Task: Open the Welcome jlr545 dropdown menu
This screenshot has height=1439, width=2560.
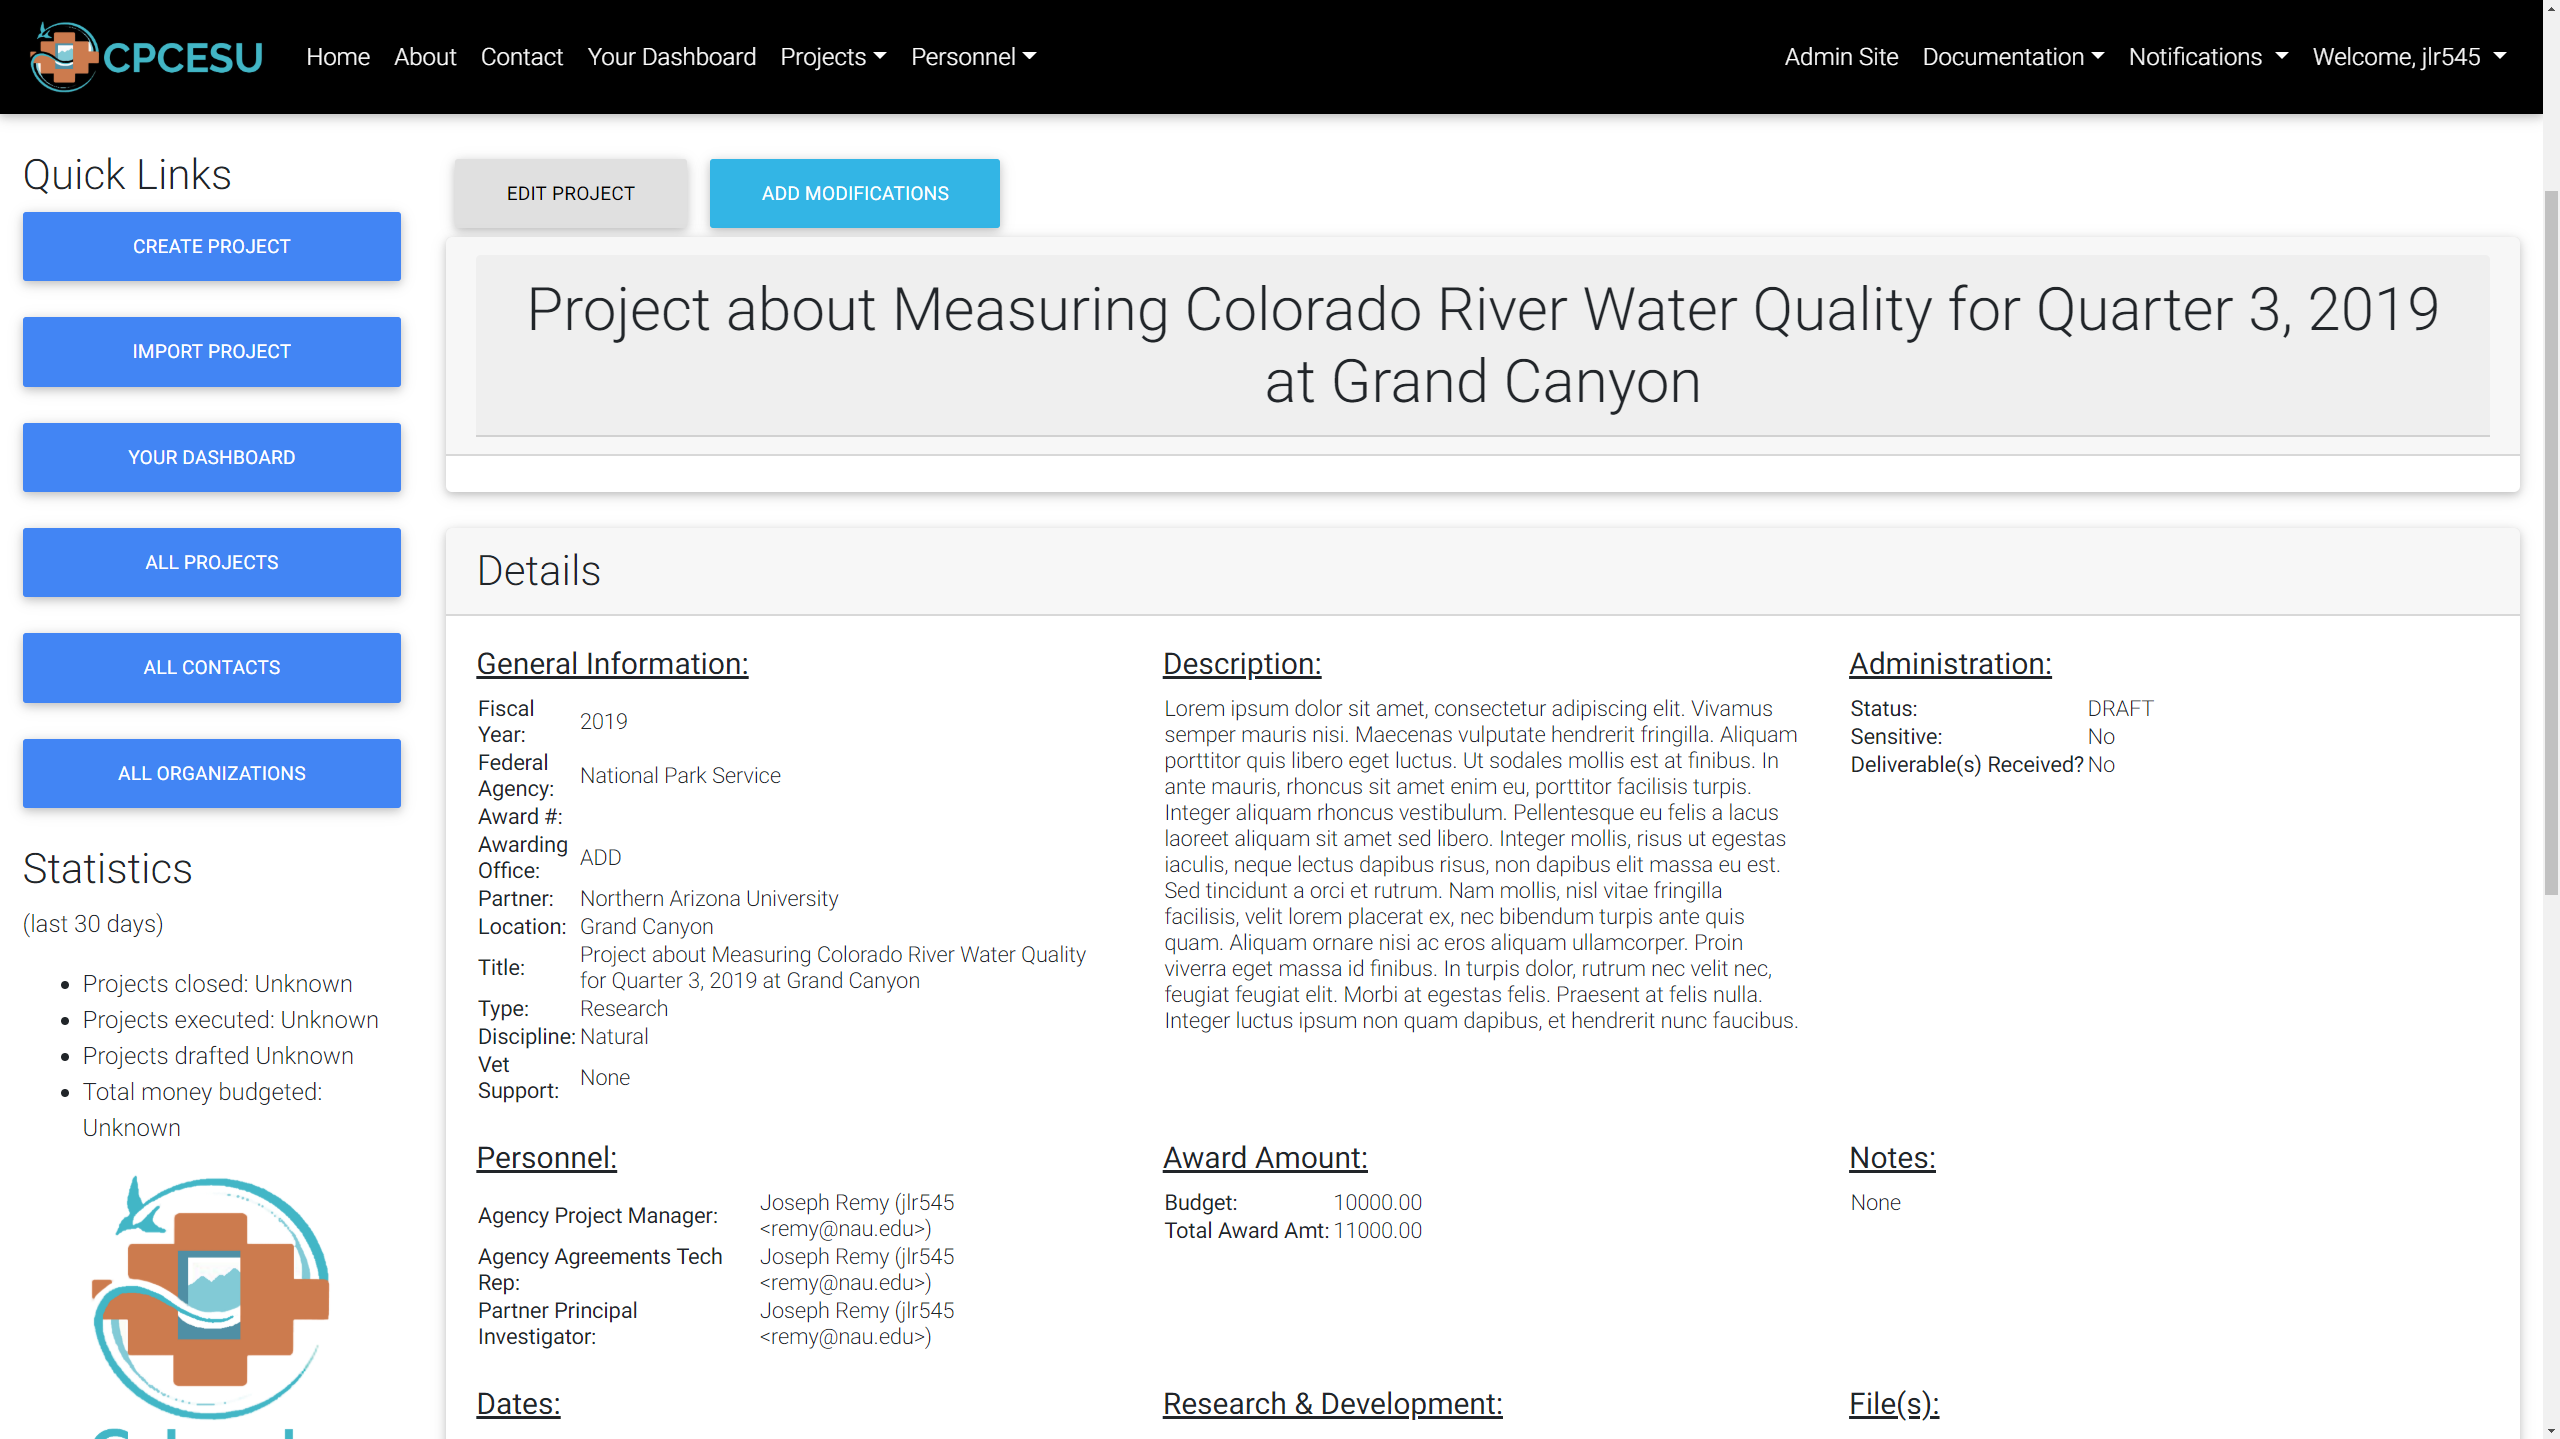Action: [2411, 56]
